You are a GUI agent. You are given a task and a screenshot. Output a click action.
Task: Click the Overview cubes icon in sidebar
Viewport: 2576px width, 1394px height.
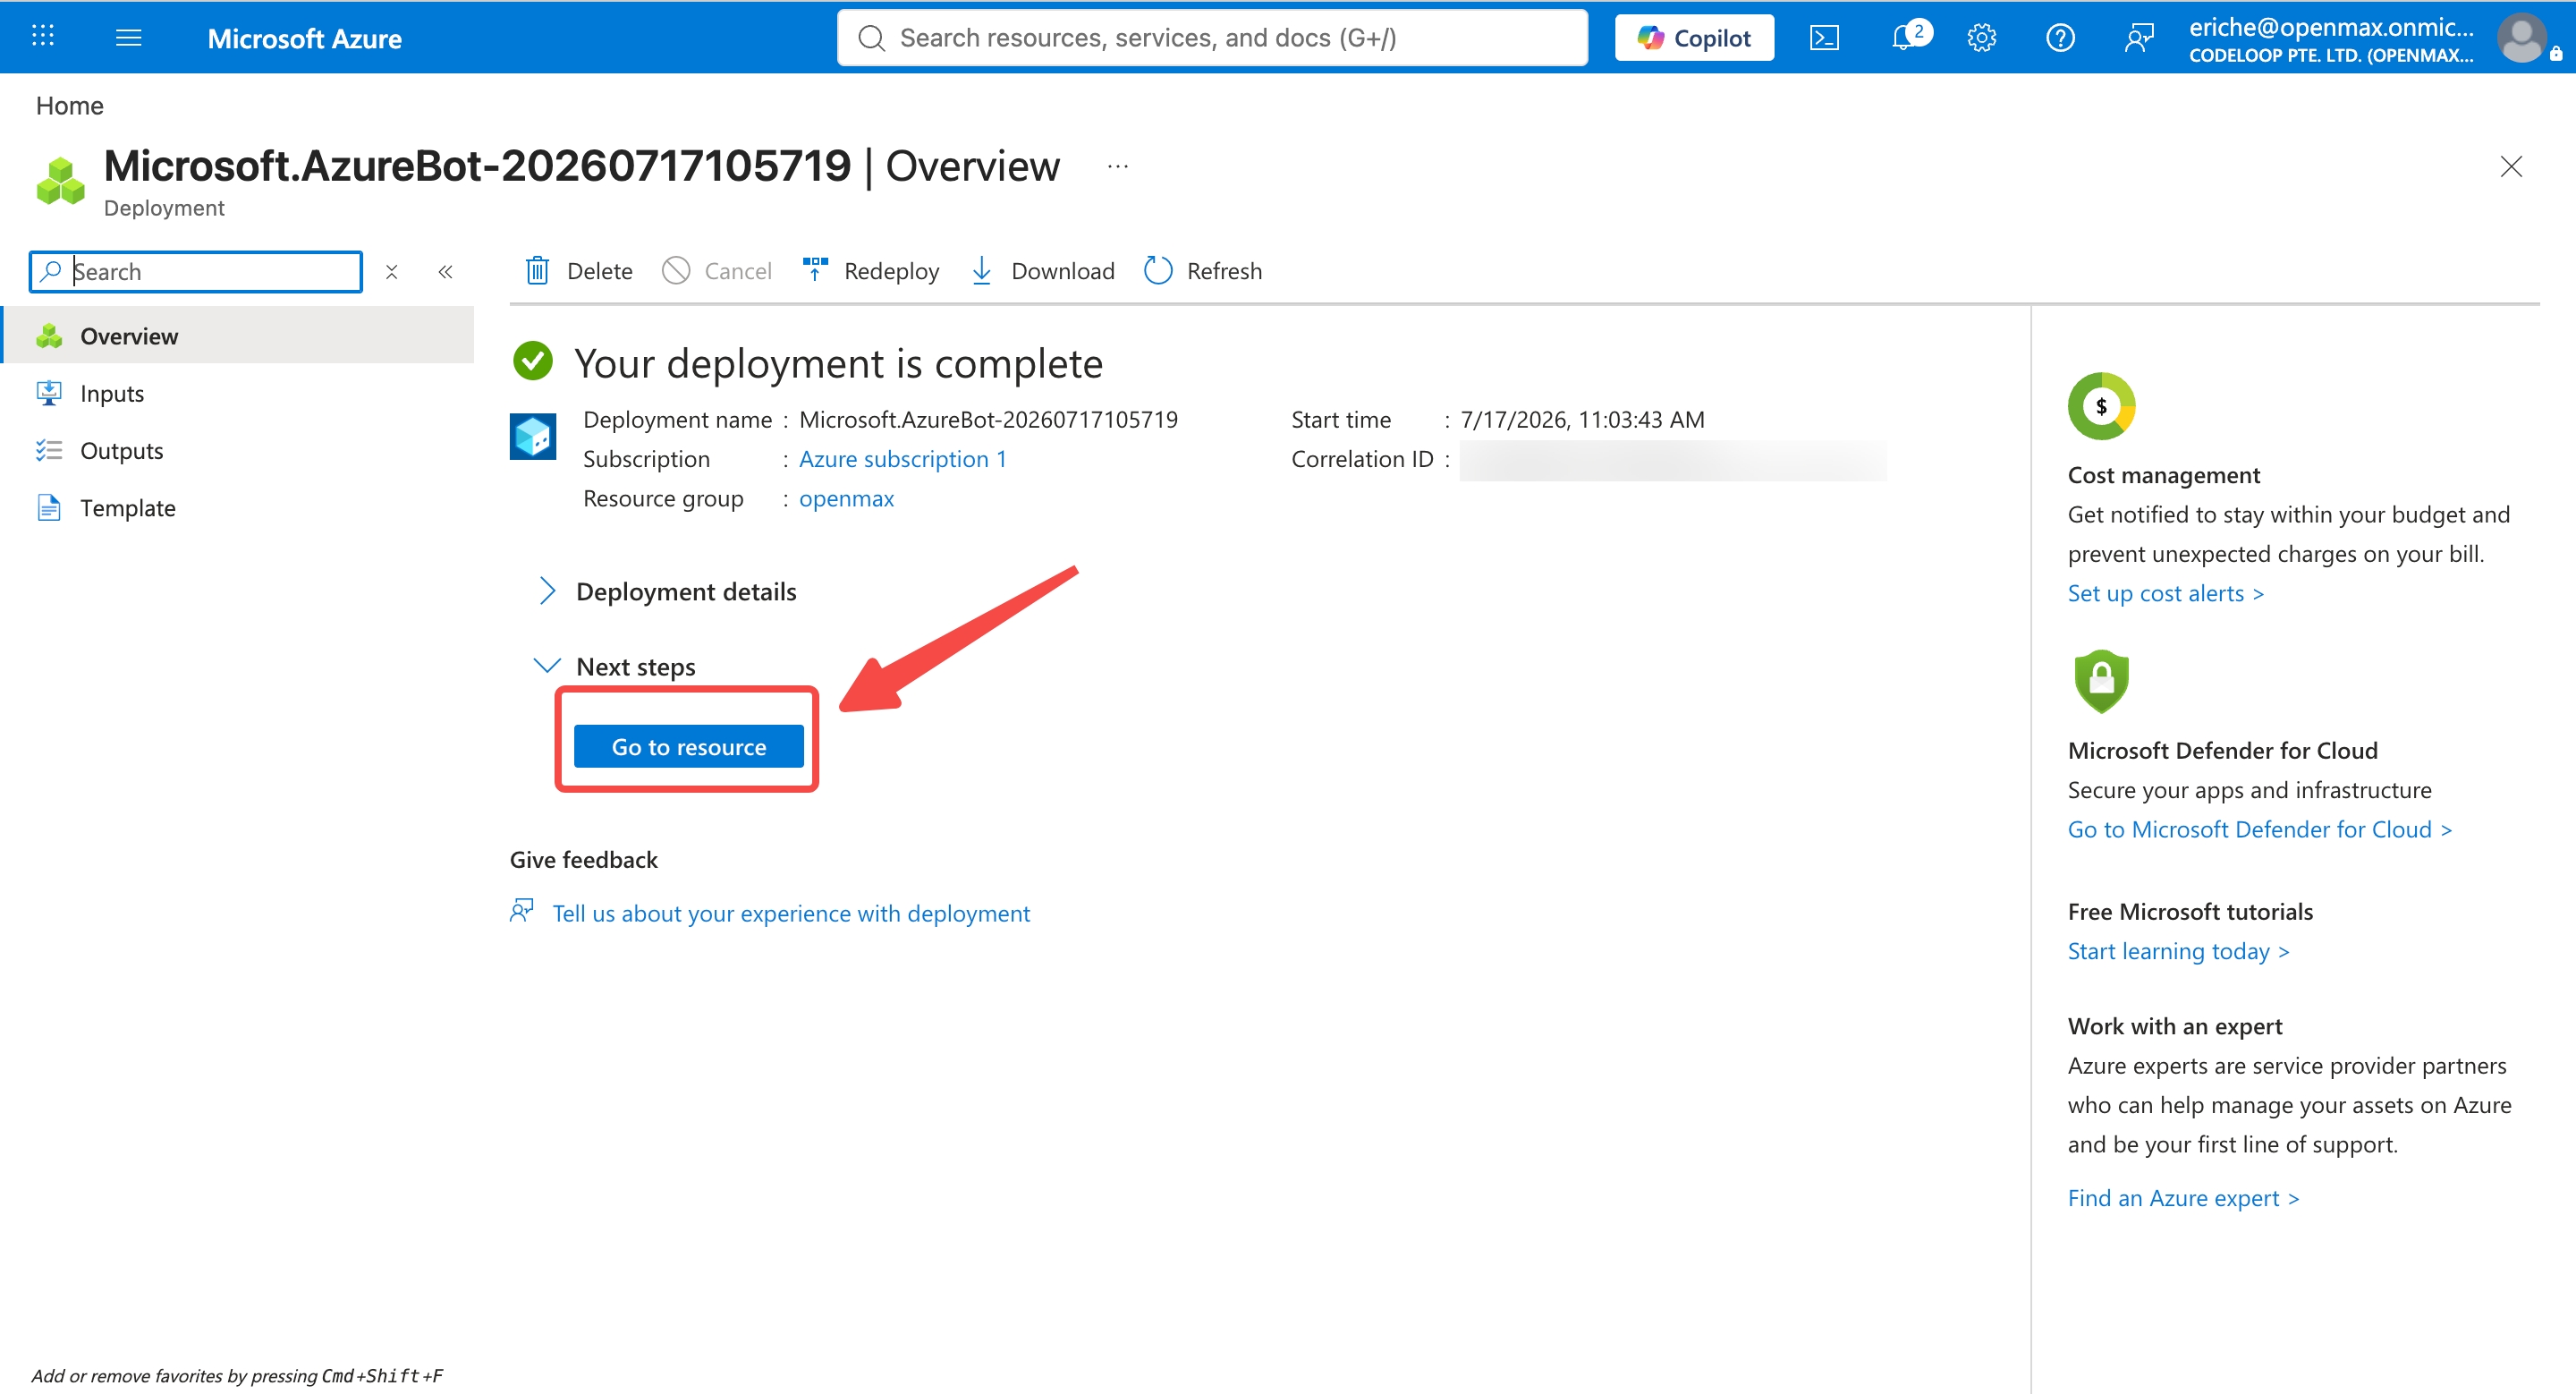(49, 336)
